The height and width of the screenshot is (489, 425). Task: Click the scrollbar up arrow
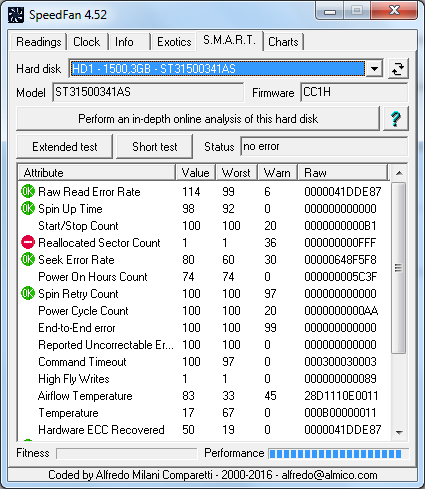(399, 173)
